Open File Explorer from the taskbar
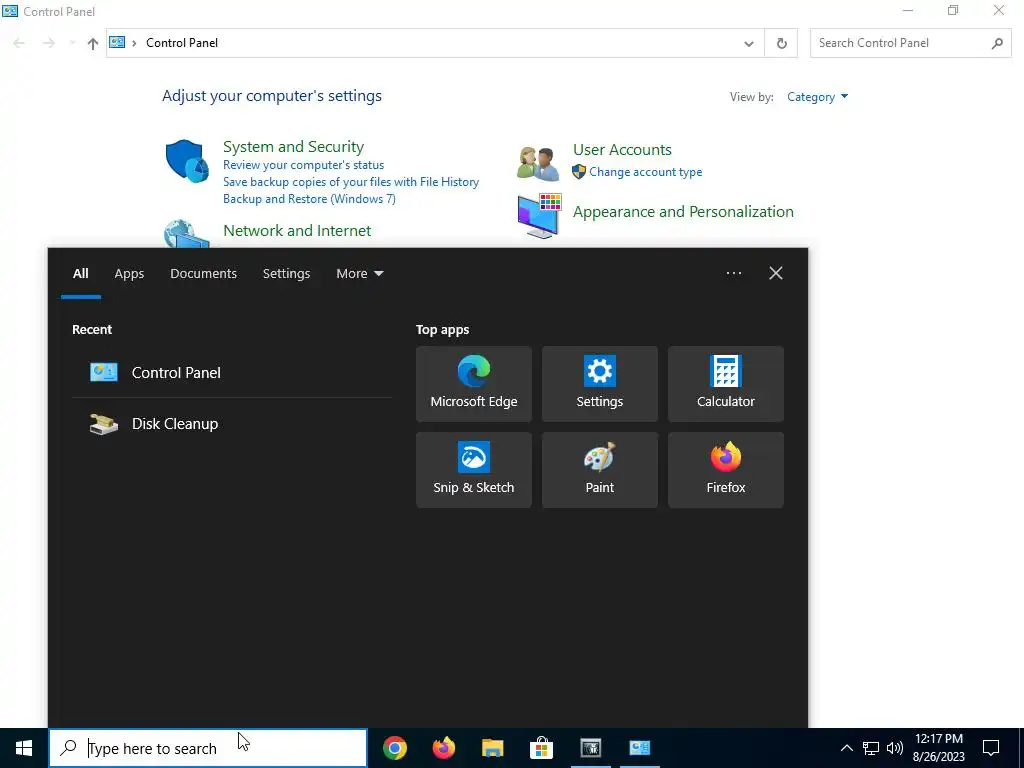 click(x=492, y=748)
